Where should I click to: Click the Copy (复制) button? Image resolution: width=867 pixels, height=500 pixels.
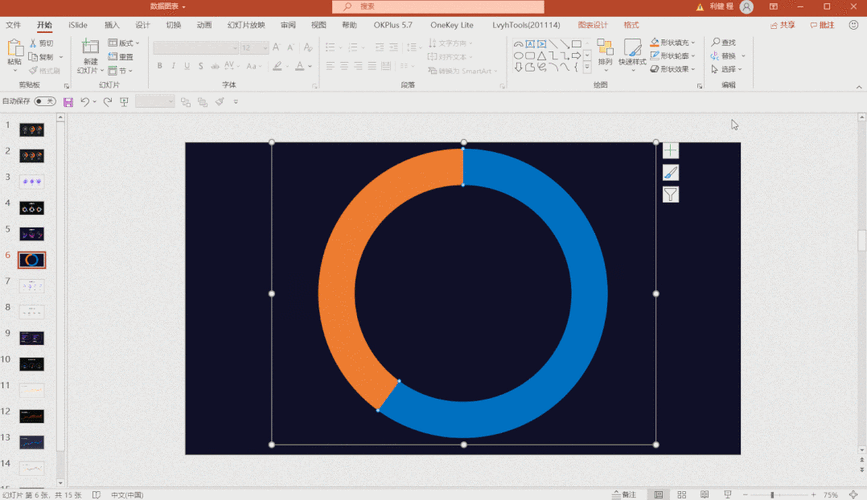41,57
